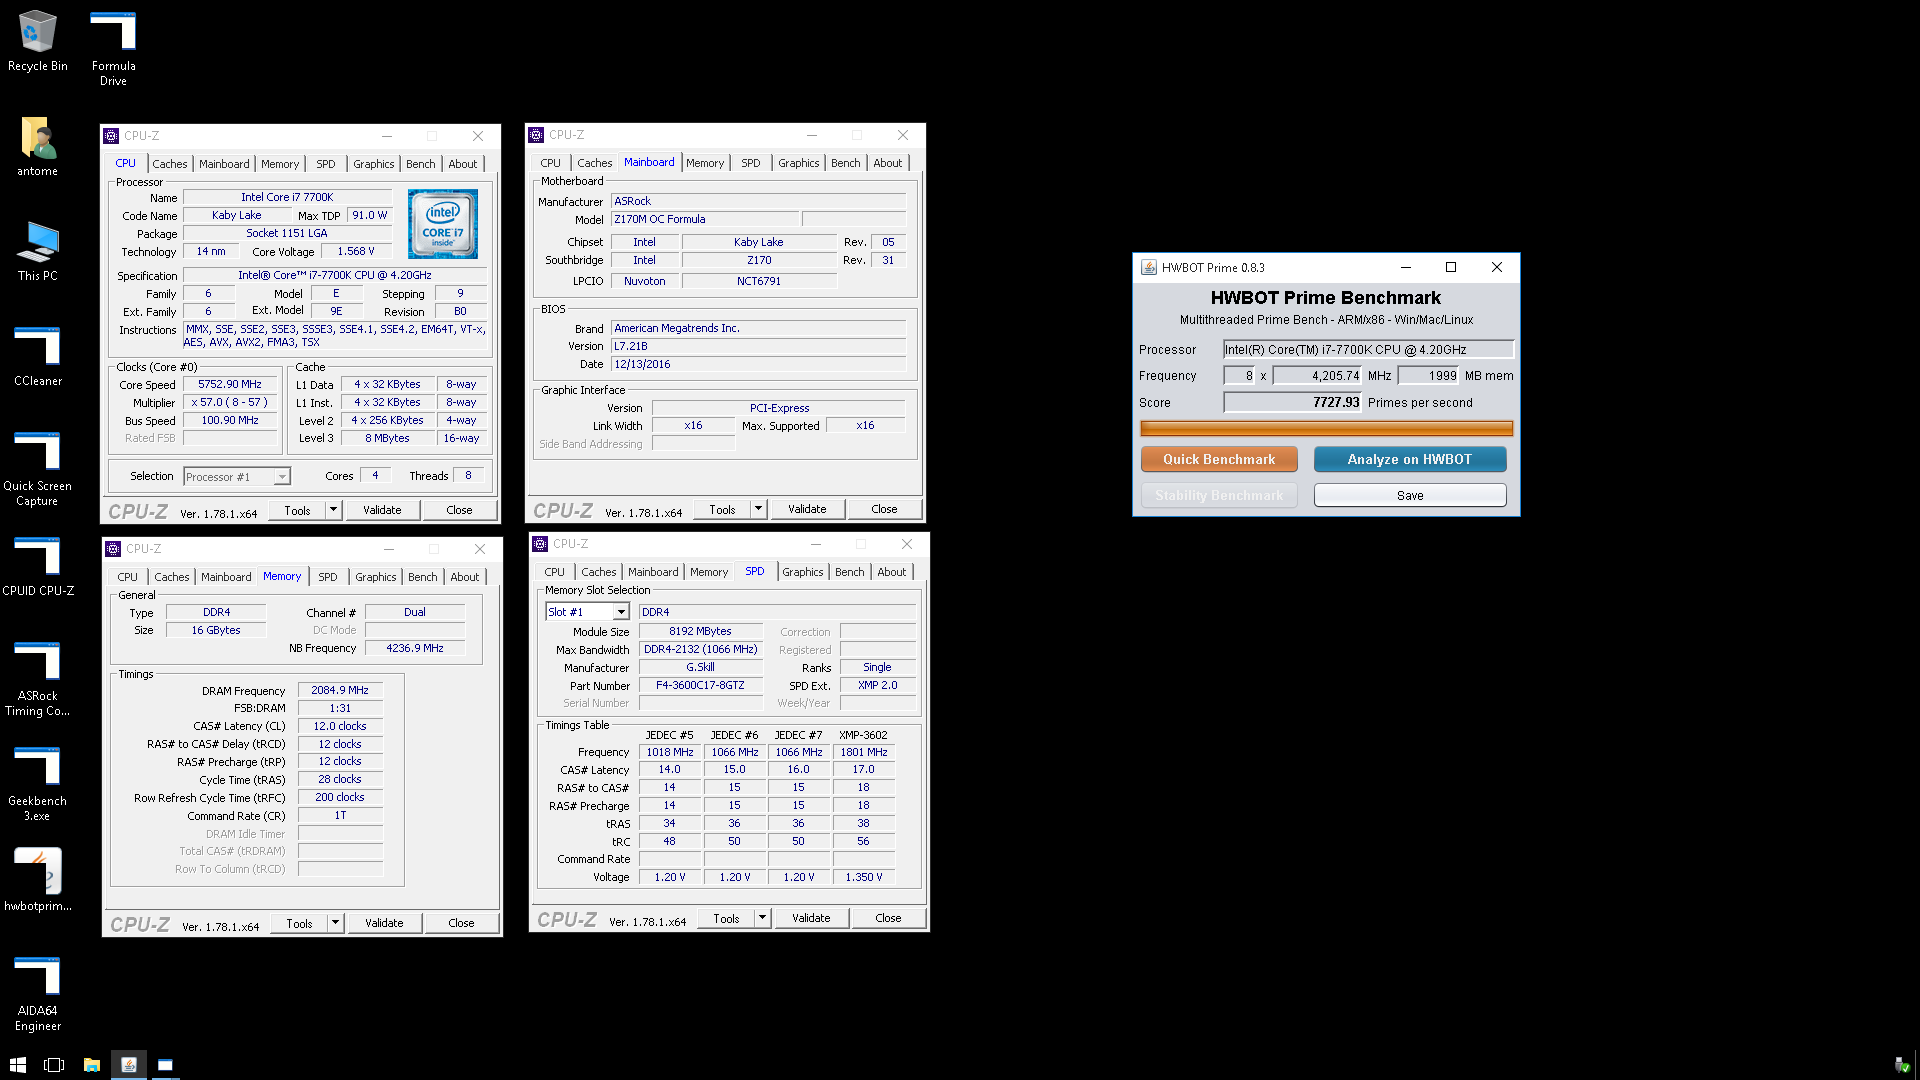Select the Java HWBOT taskbar icon

128,1065
